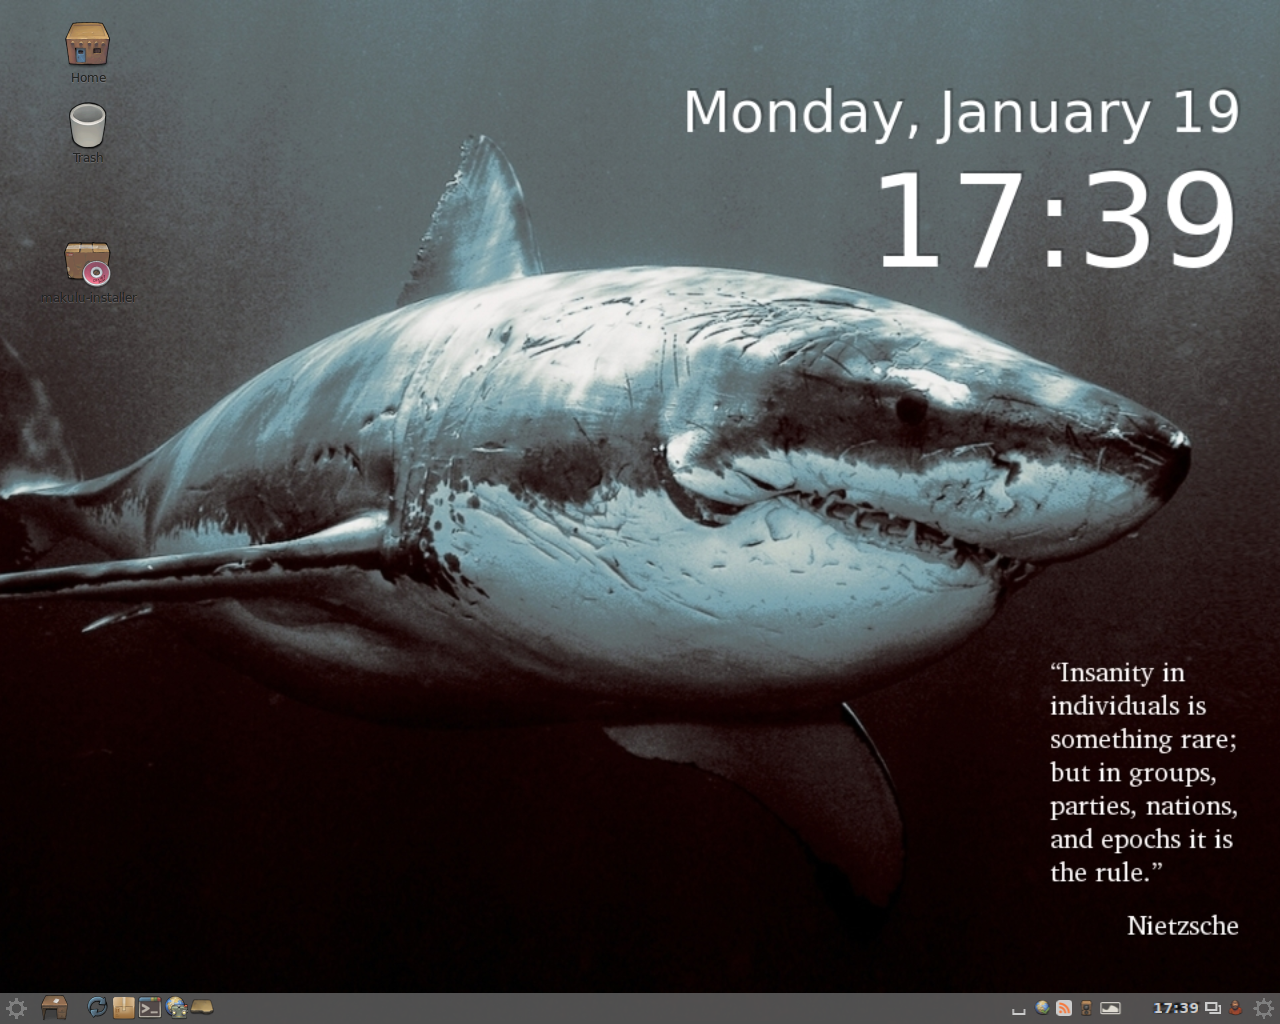The width and height of the screenshot is (1280, 1024).
Task: Click the tan drive tray icon in panel
Action: (x=202, y=1008)
